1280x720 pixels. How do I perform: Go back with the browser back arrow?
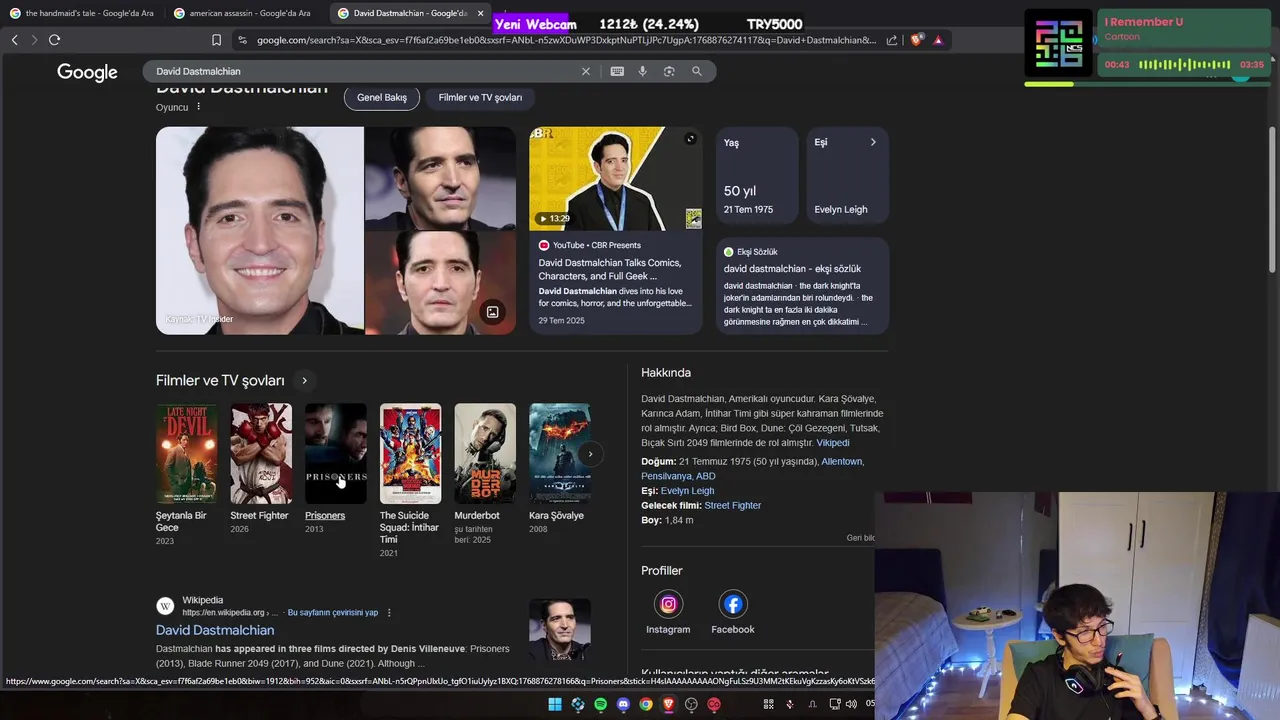point(14,40)
